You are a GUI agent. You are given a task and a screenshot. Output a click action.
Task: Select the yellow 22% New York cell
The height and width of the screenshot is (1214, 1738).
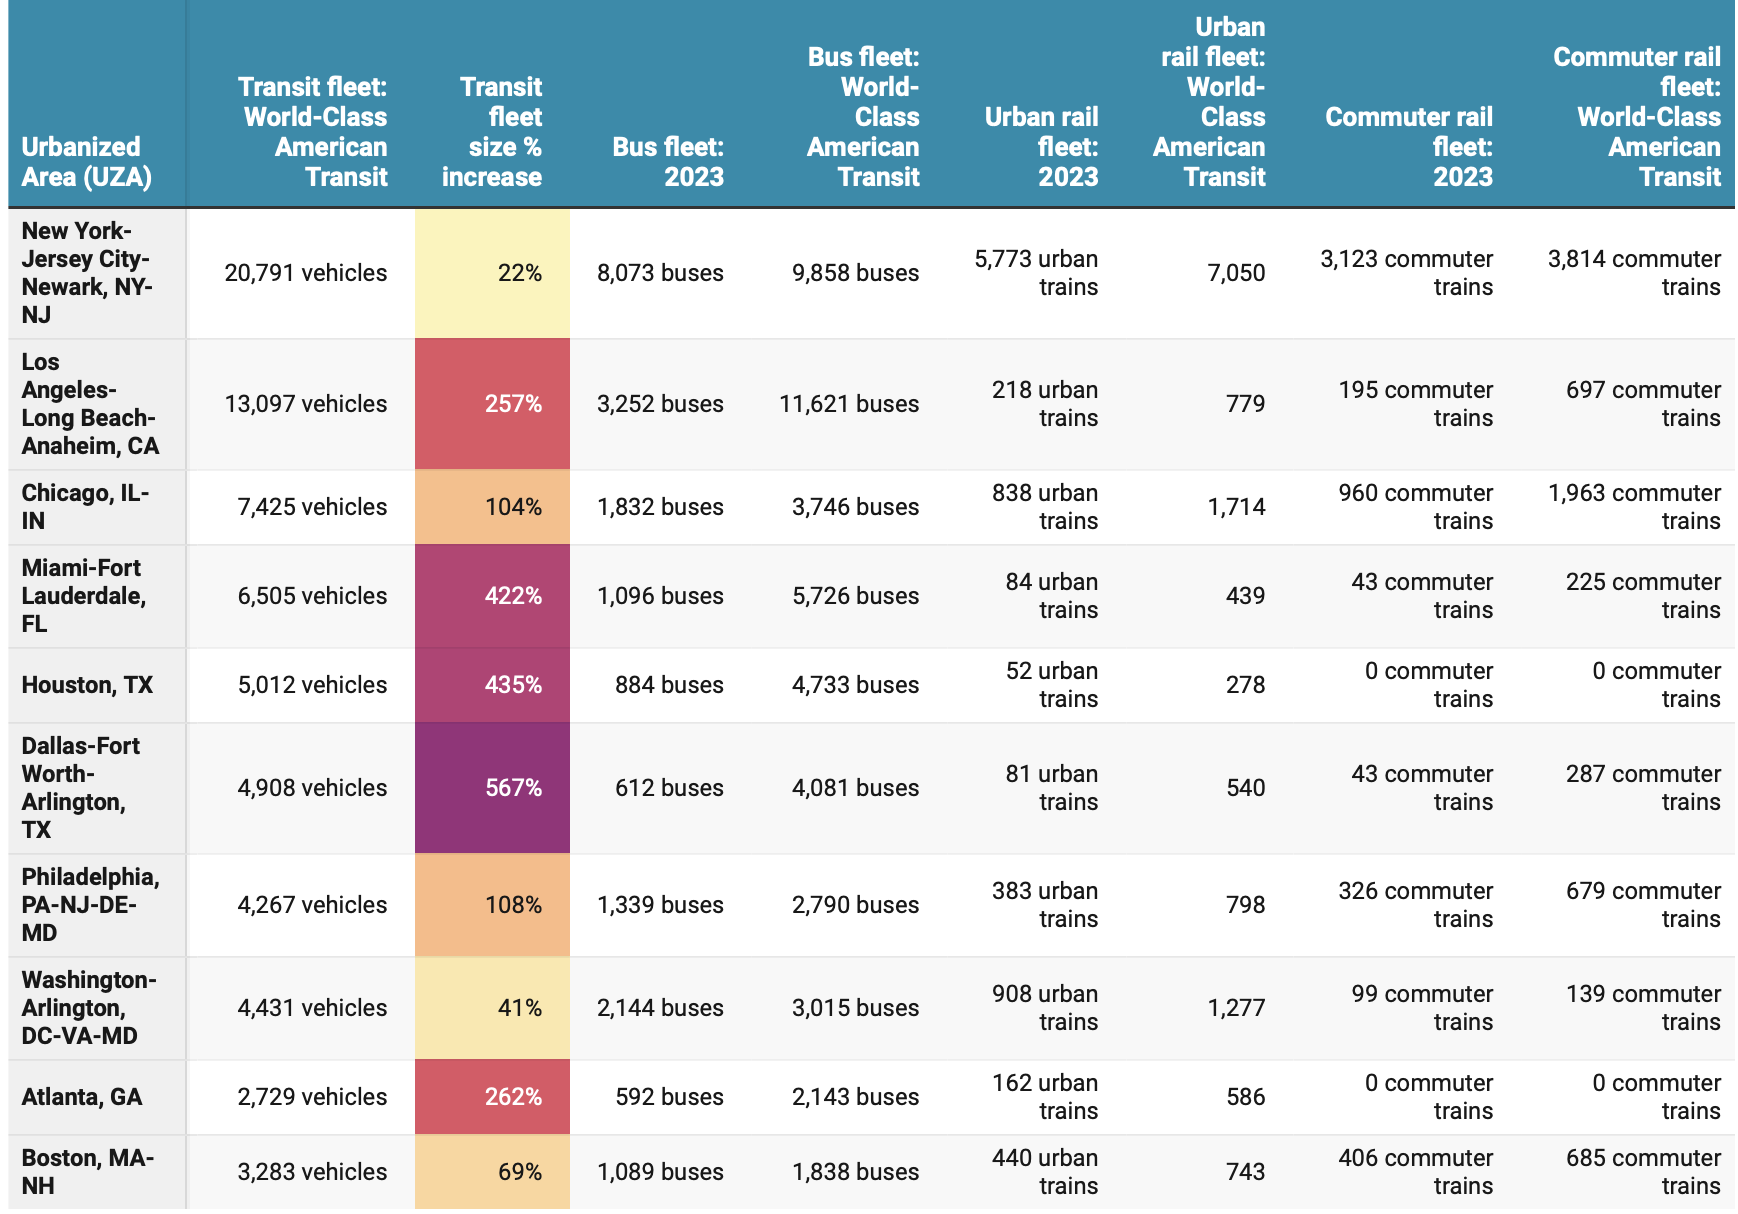493,273
